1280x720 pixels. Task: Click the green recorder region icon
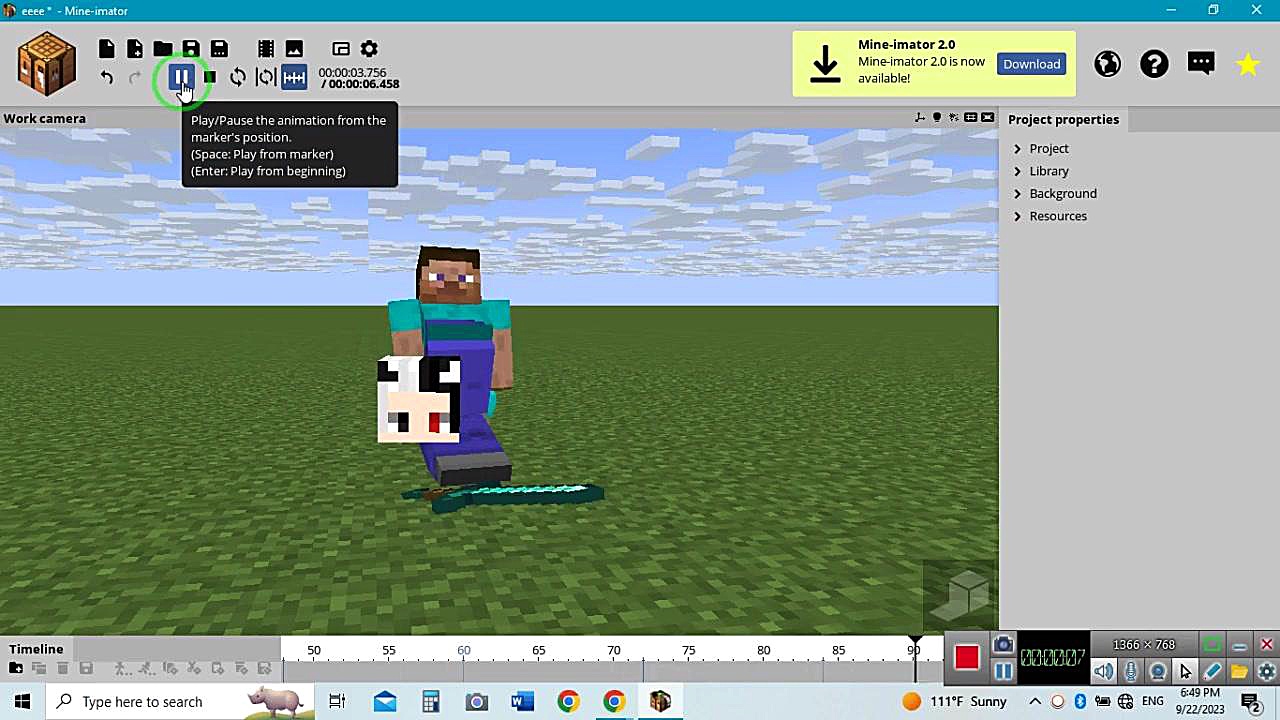click(1212, 645)
